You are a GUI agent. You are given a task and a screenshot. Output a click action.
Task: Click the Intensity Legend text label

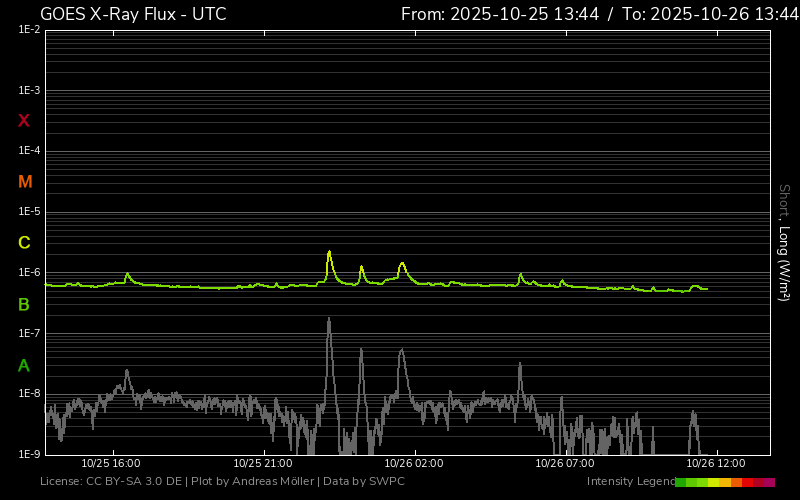(629, 482)
